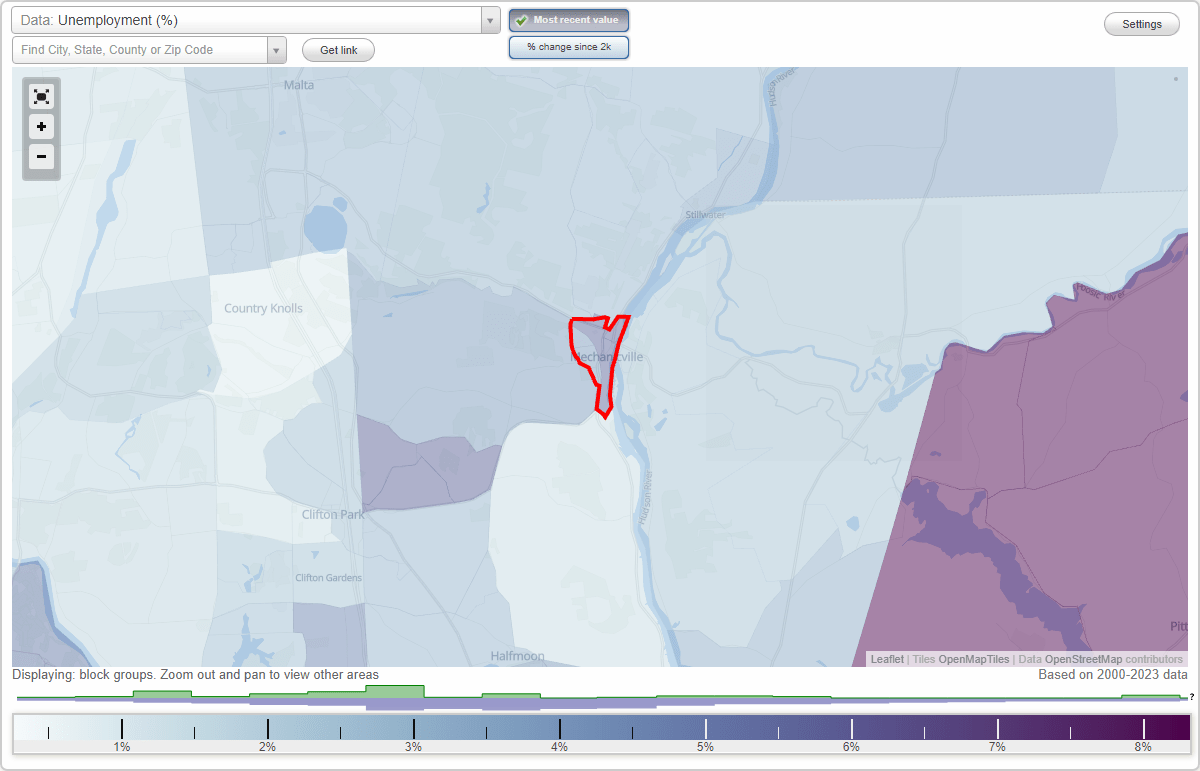Viewport: 1200px width, 771px height.
Task: Open the Settings panel
Action: (x=1141, y=23)
